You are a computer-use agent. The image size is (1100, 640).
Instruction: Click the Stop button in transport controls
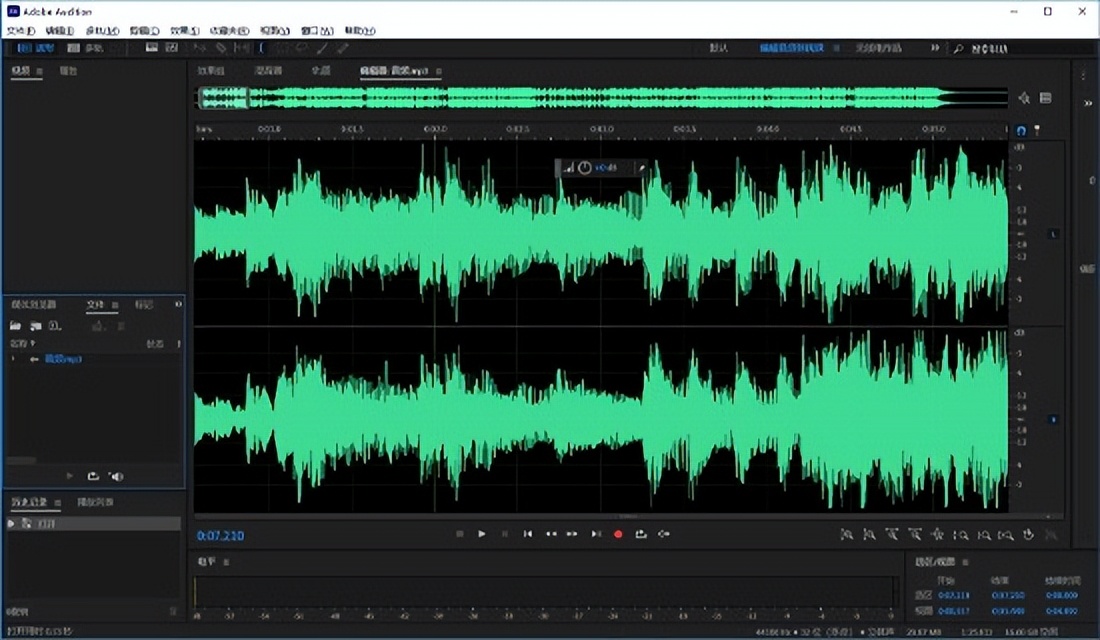459,534
